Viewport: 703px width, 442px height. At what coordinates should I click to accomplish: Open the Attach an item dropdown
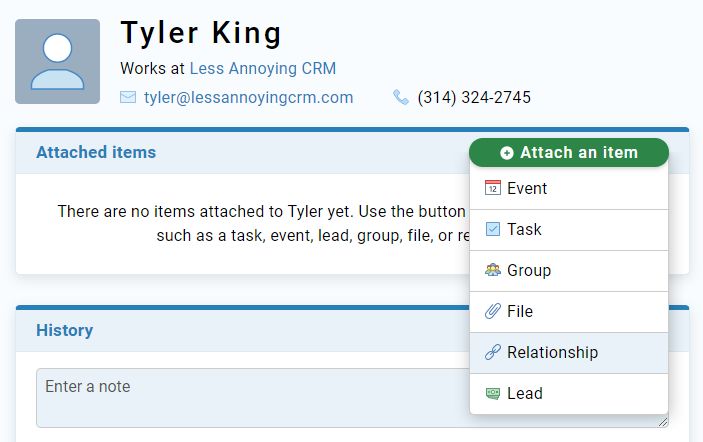[x=568, y=152]
